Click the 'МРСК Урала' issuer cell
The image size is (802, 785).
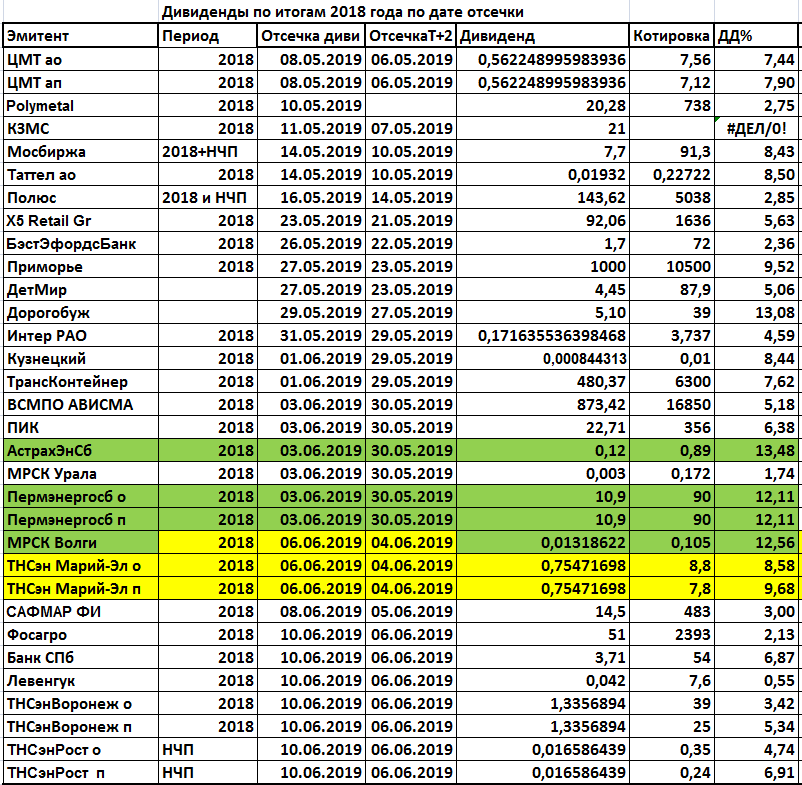pyautogui.click(x=81, y=474)
